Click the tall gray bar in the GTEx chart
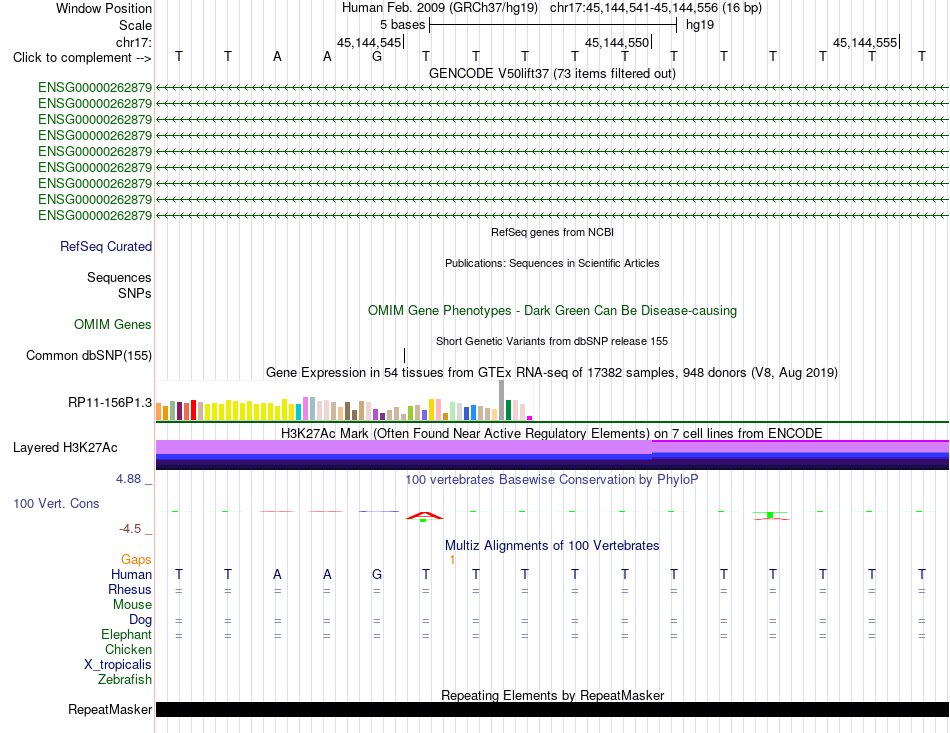The height and width of the screenshot is (733, 950). (x=501, y=400)
